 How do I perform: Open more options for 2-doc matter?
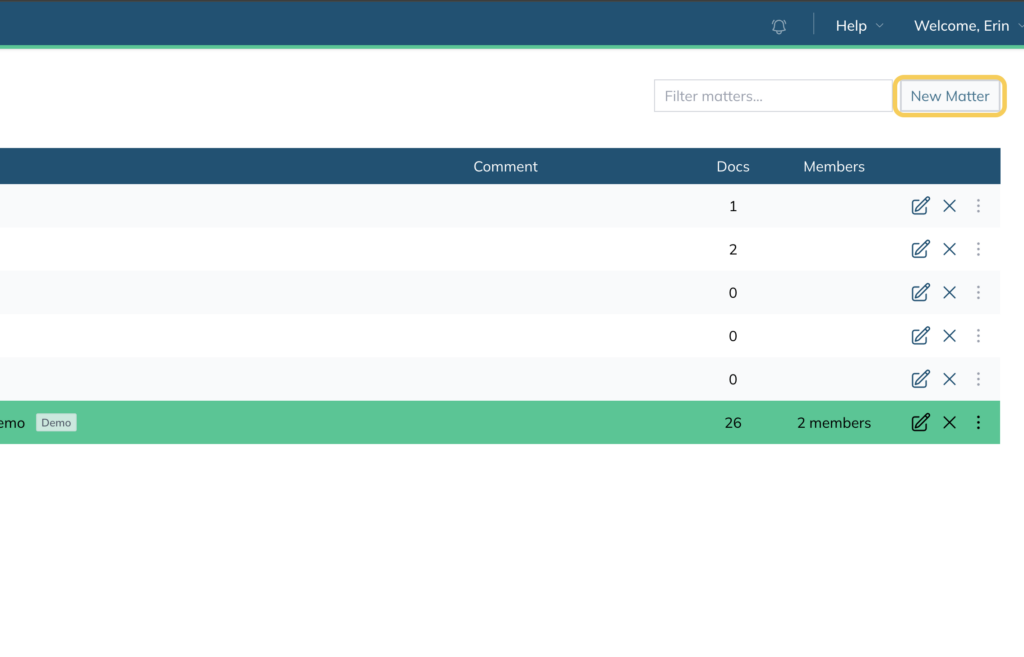[x=978, y=249]
